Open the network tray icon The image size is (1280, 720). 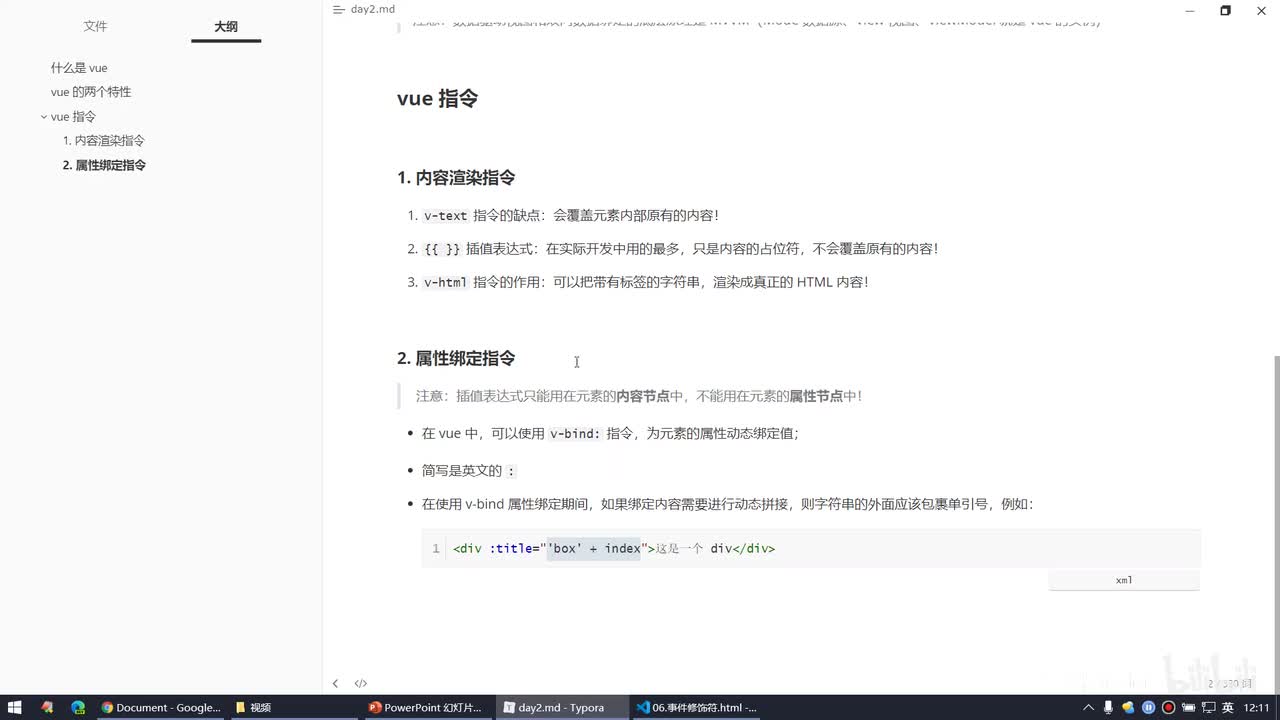click(1207, 707)
